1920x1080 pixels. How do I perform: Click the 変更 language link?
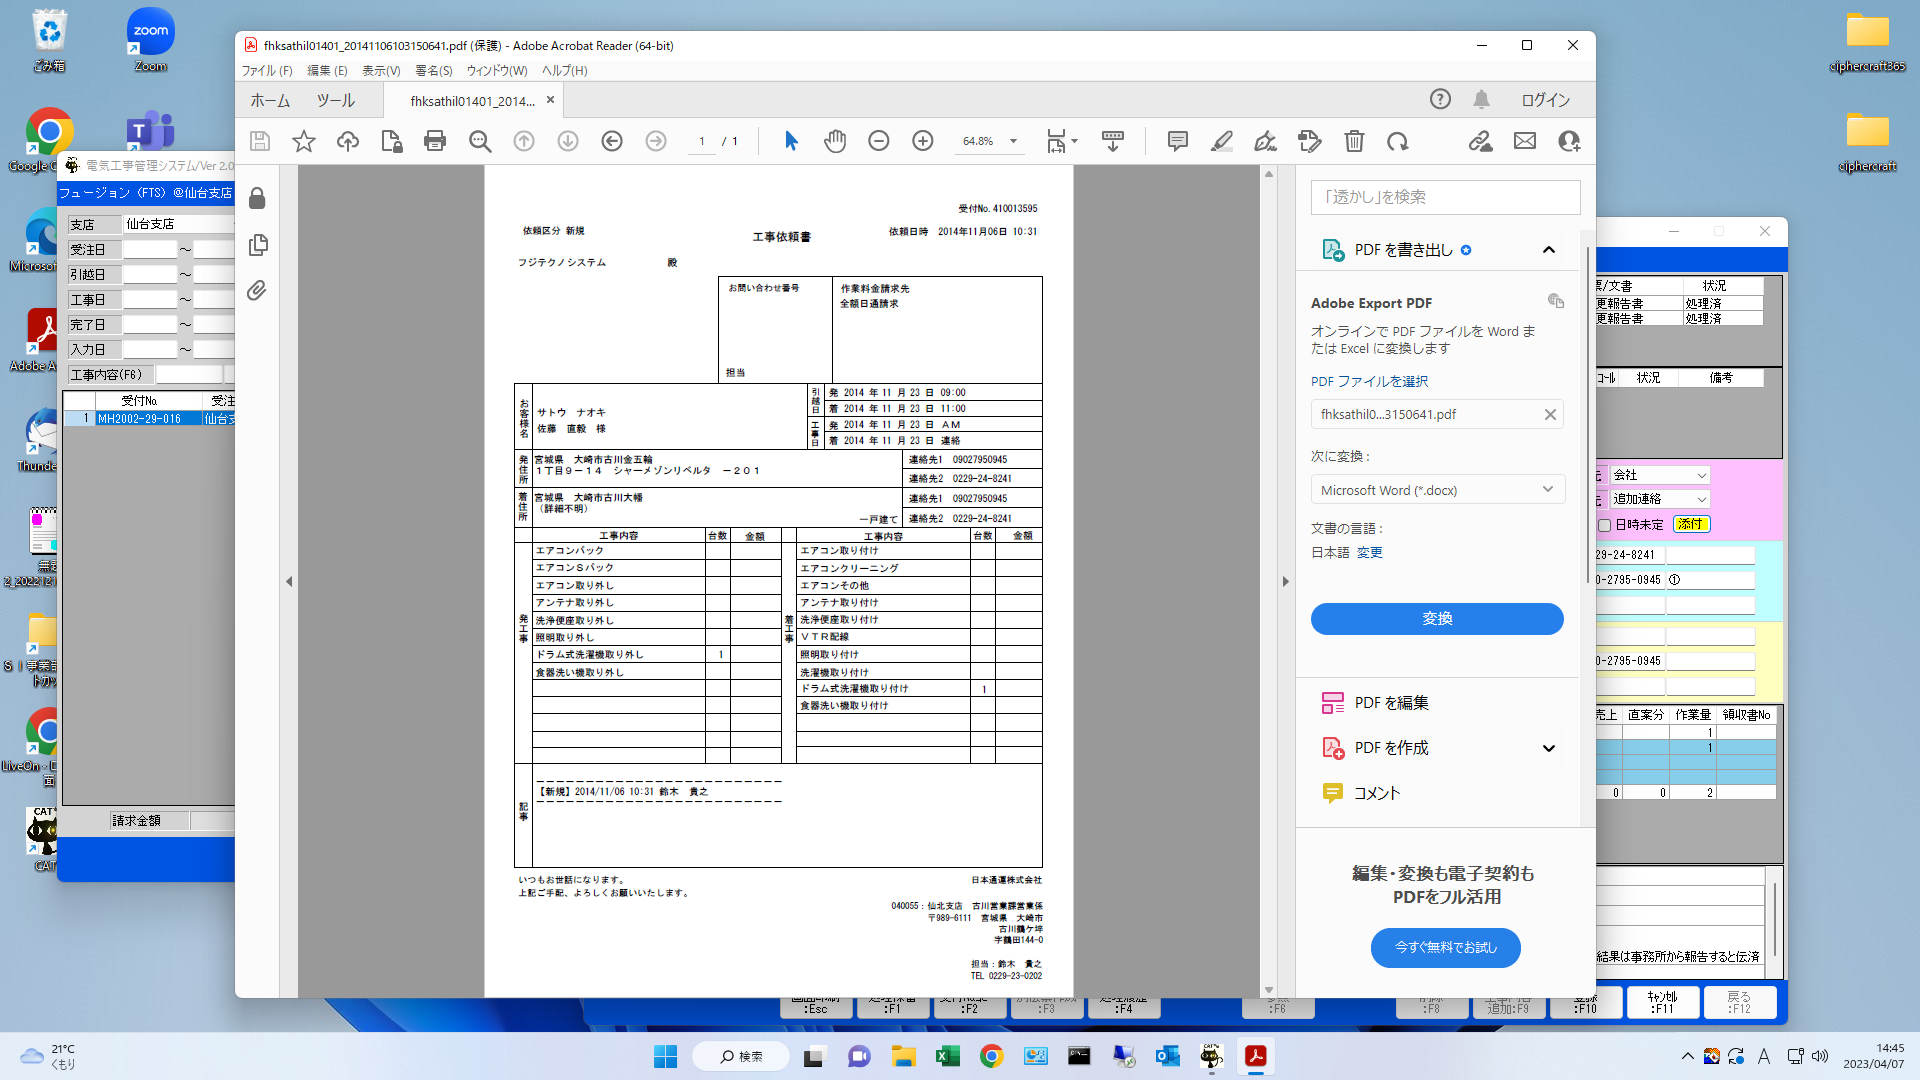coord(1369,552)
